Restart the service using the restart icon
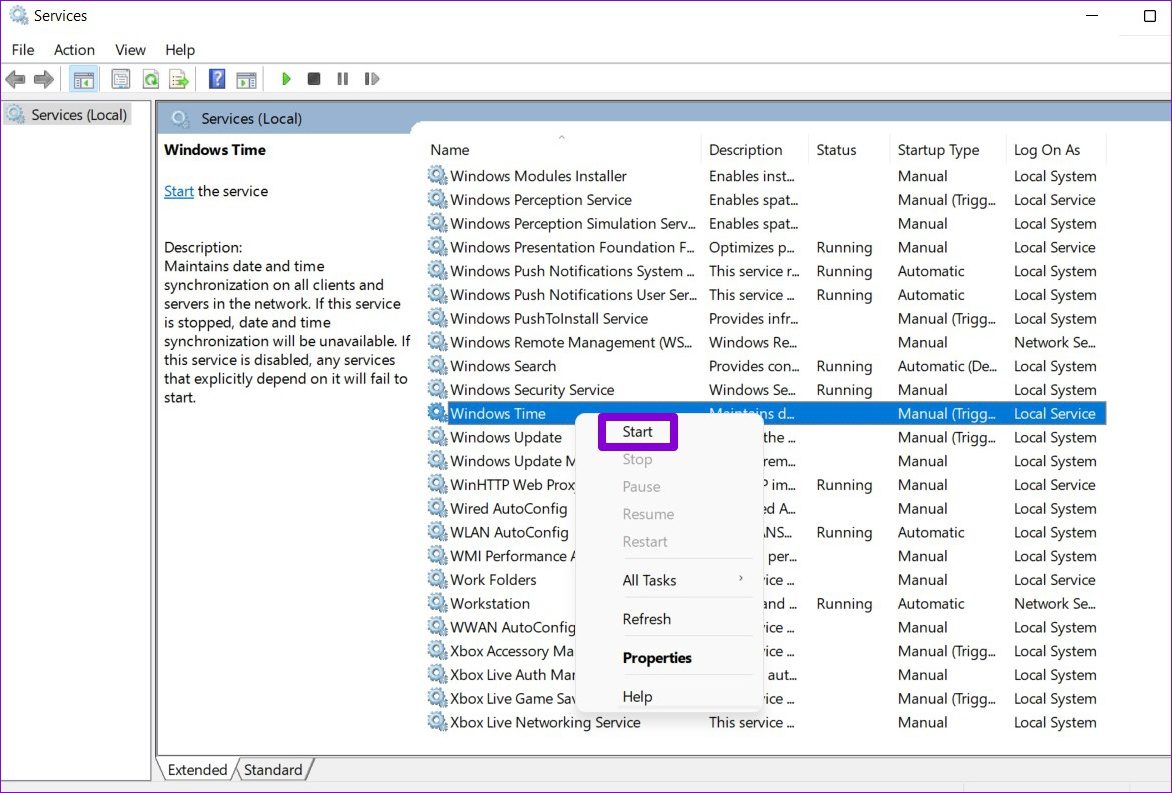Screen dimensions: 1172x793 [372, 79]
